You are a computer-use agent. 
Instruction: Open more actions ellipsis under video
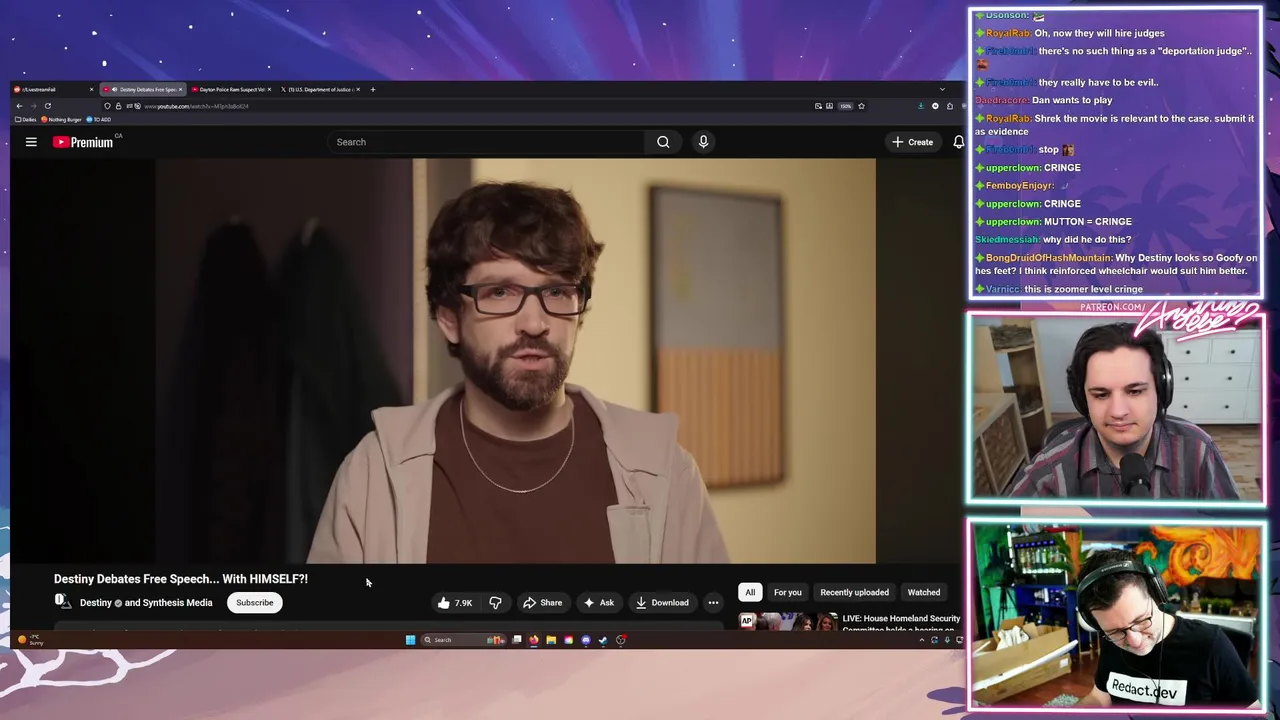pyautogui.click(x=713, y=603)
